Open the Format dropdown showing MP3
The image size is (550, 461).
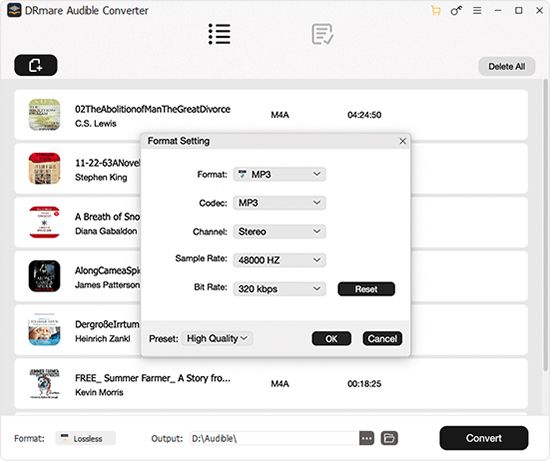pos(280,174)
